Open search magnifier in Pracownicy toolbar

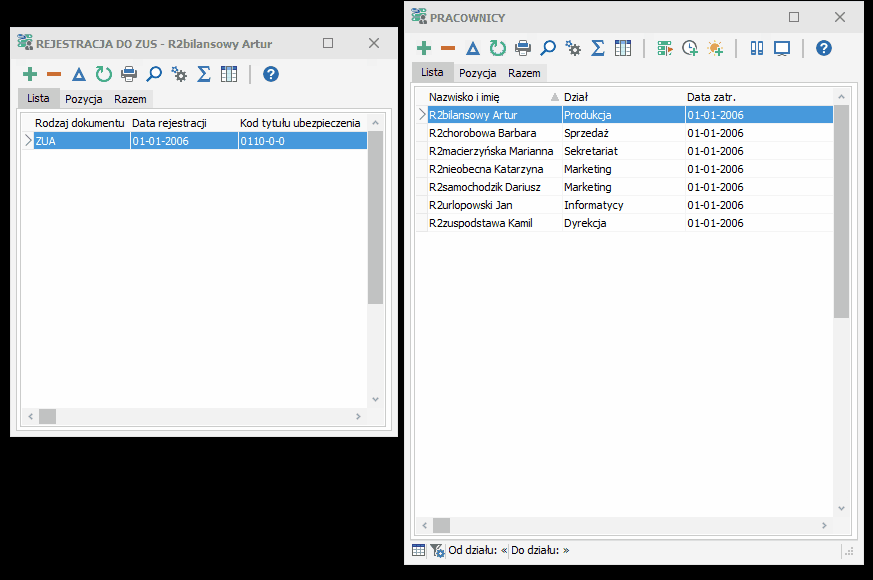point(548,48)
